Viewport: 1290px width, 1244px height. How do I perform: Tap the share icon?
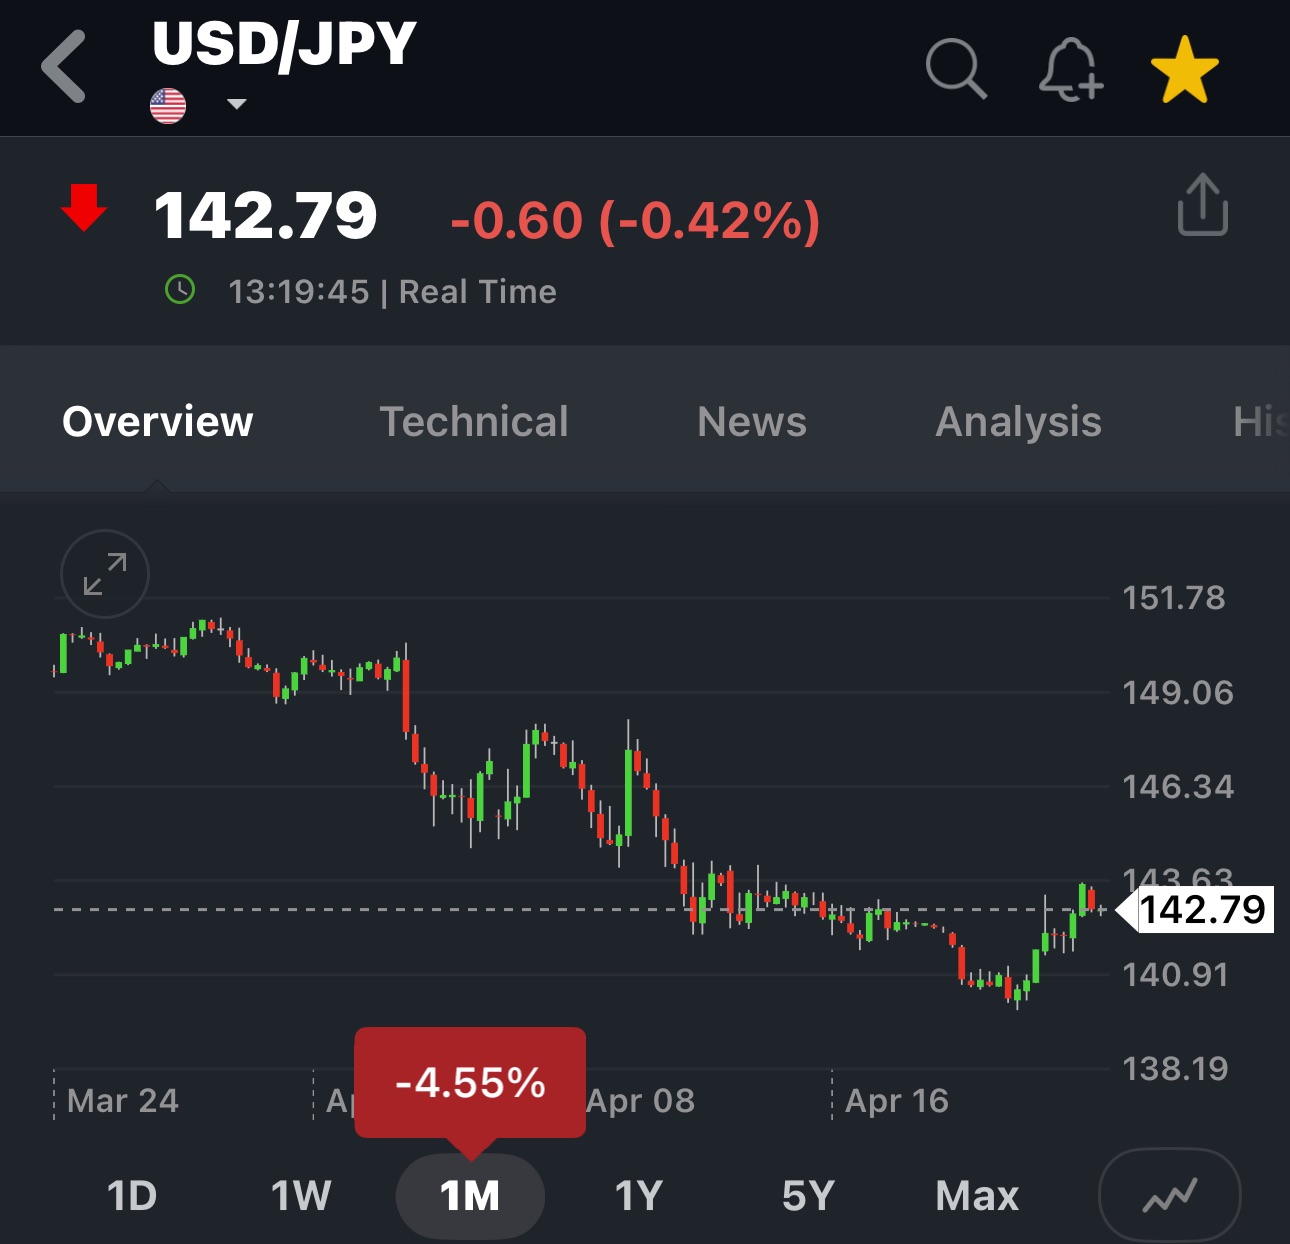coord(1202,205)
